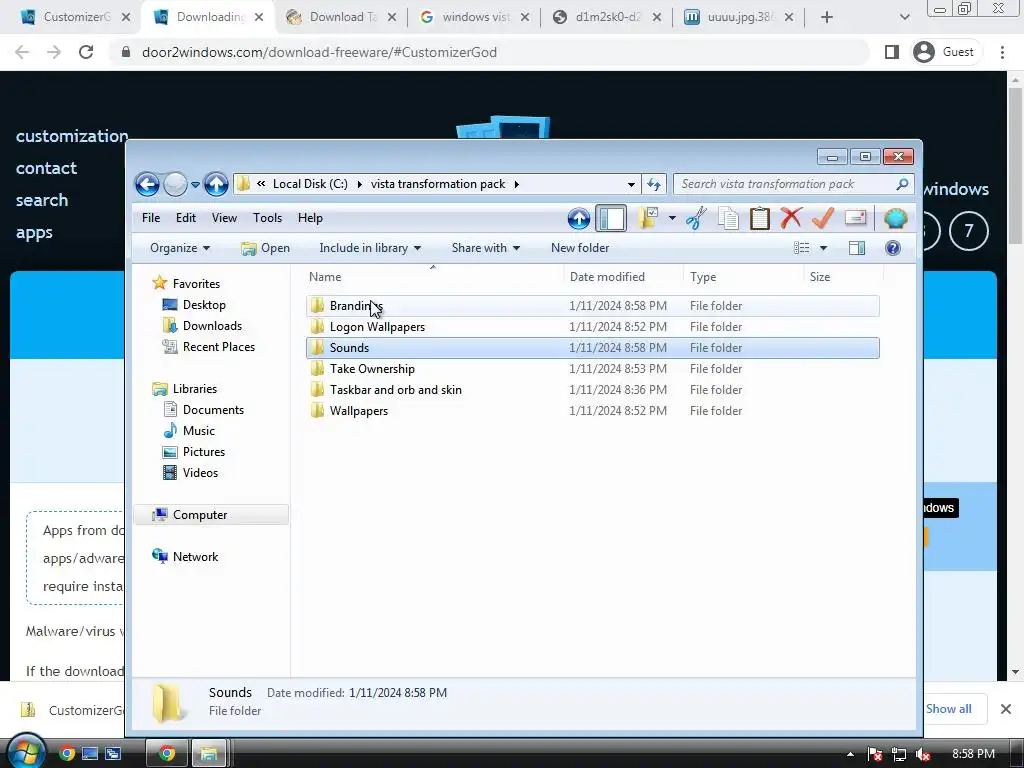The width and height of the screenshot is (1024, 768).
Task: Open Recent Places in Favorites
Action: (x=218, y=347)
